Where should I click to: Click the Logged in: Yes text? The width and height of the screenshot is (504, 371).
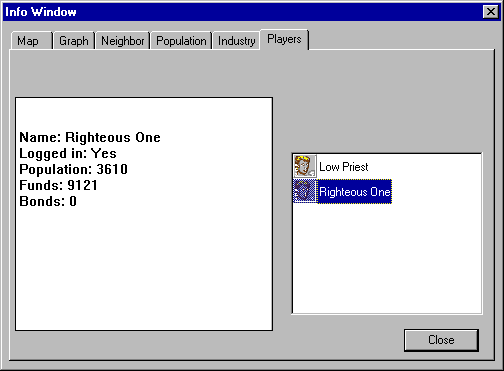coord(68,153)
